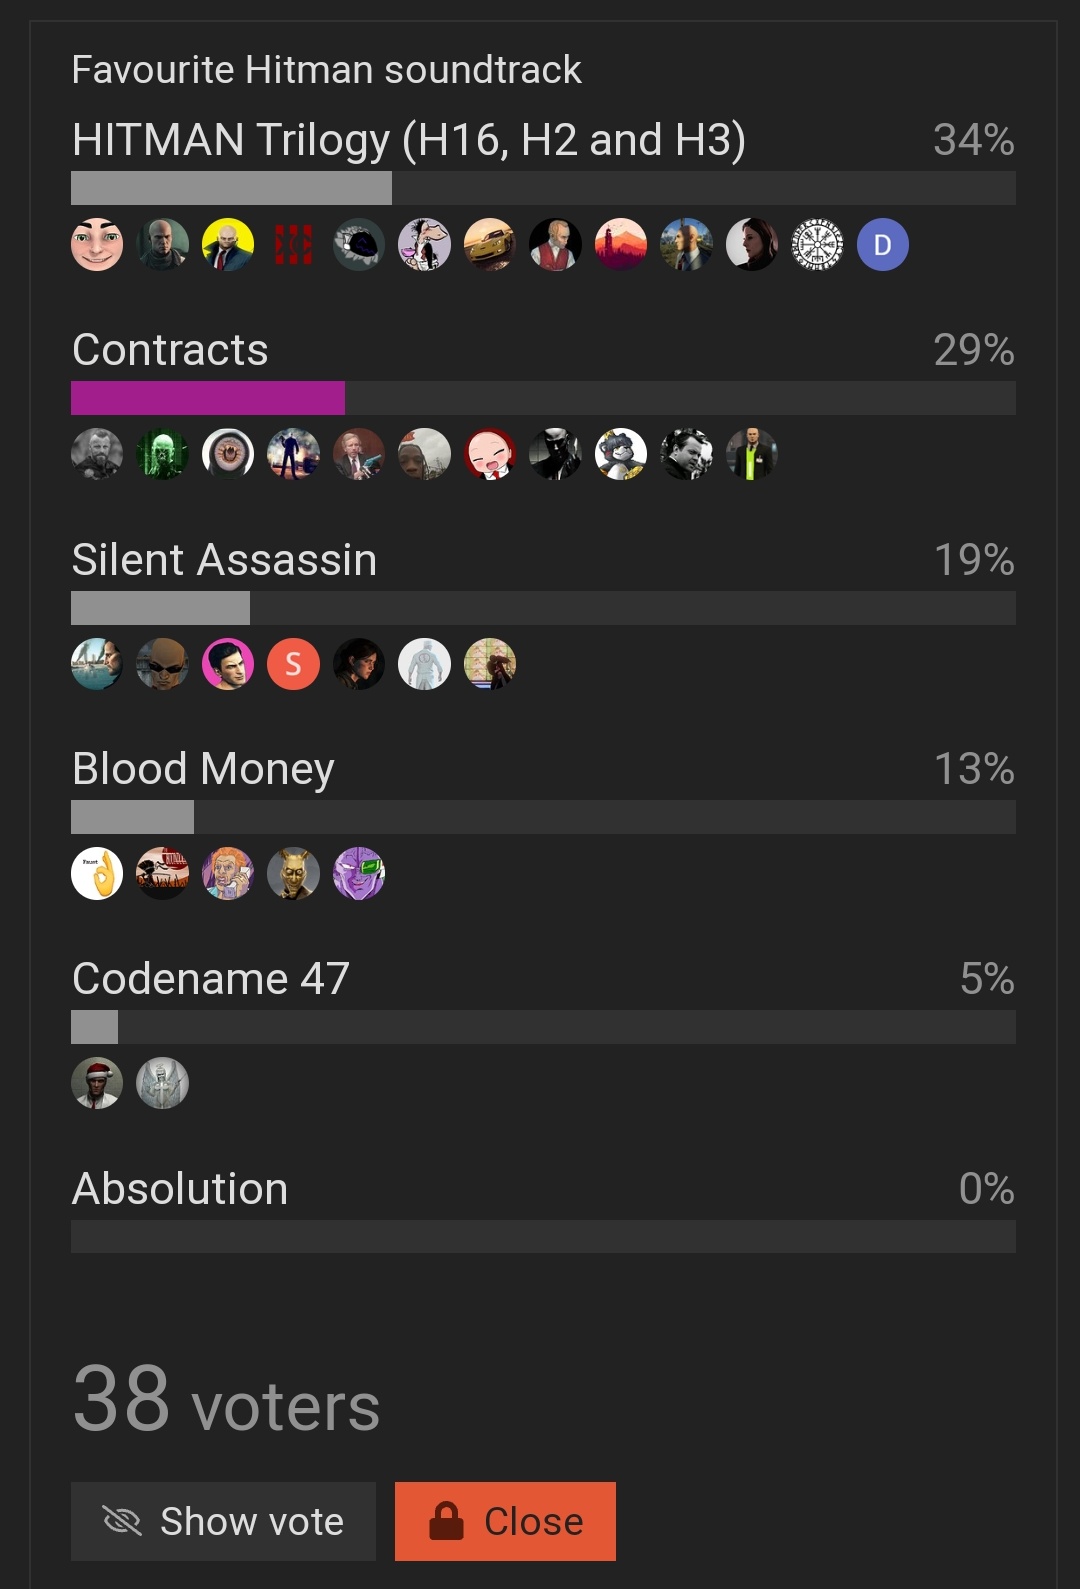This screenshot has height=1589, width=1080.
Task: Click the lock icon on Close
Action: 446,1521
